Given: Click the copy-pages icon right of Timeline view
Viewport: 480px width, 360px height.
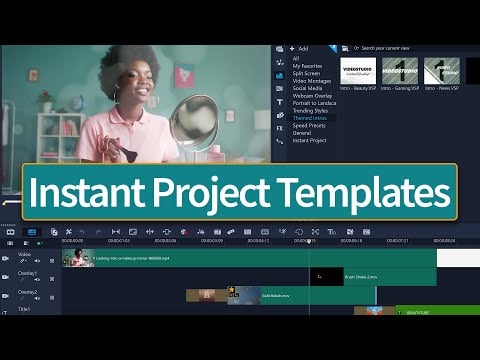Looking at the screenshot, I should tap(54, 232).
